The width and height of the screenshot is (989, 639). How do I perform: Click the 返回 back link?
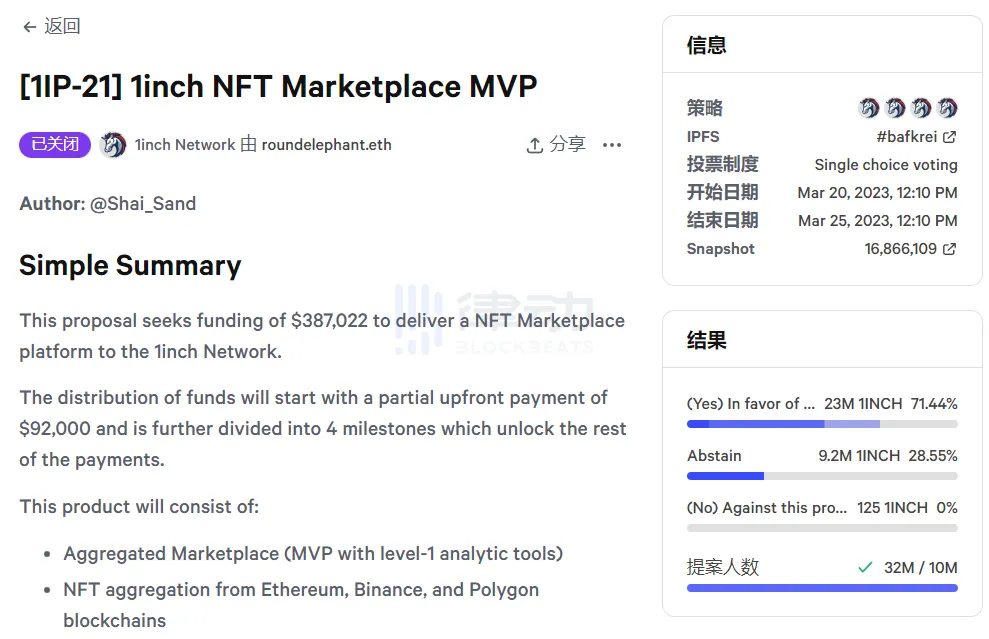pos(62,27)
